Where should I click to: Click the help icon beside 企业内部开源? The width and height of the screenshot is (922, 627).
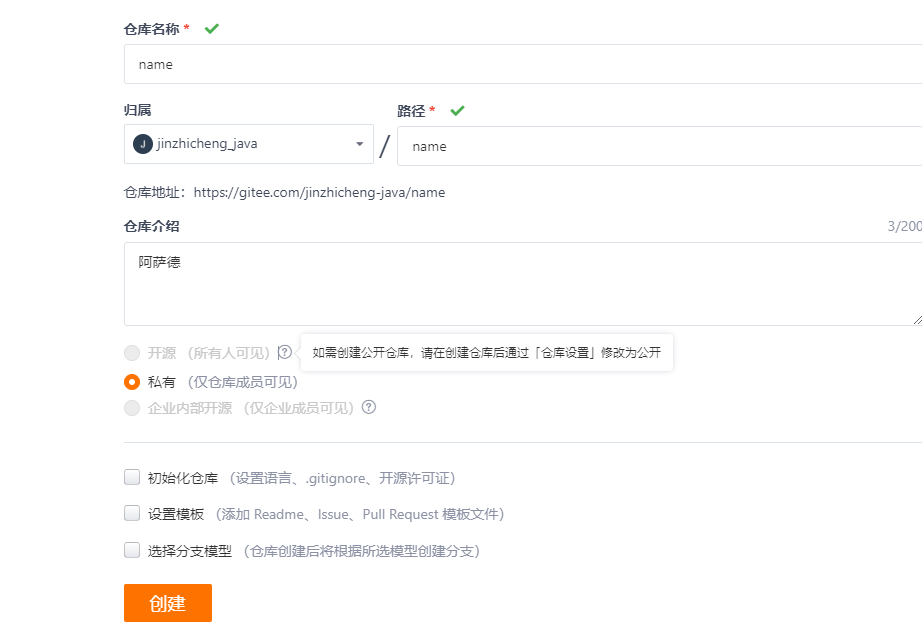369,407
